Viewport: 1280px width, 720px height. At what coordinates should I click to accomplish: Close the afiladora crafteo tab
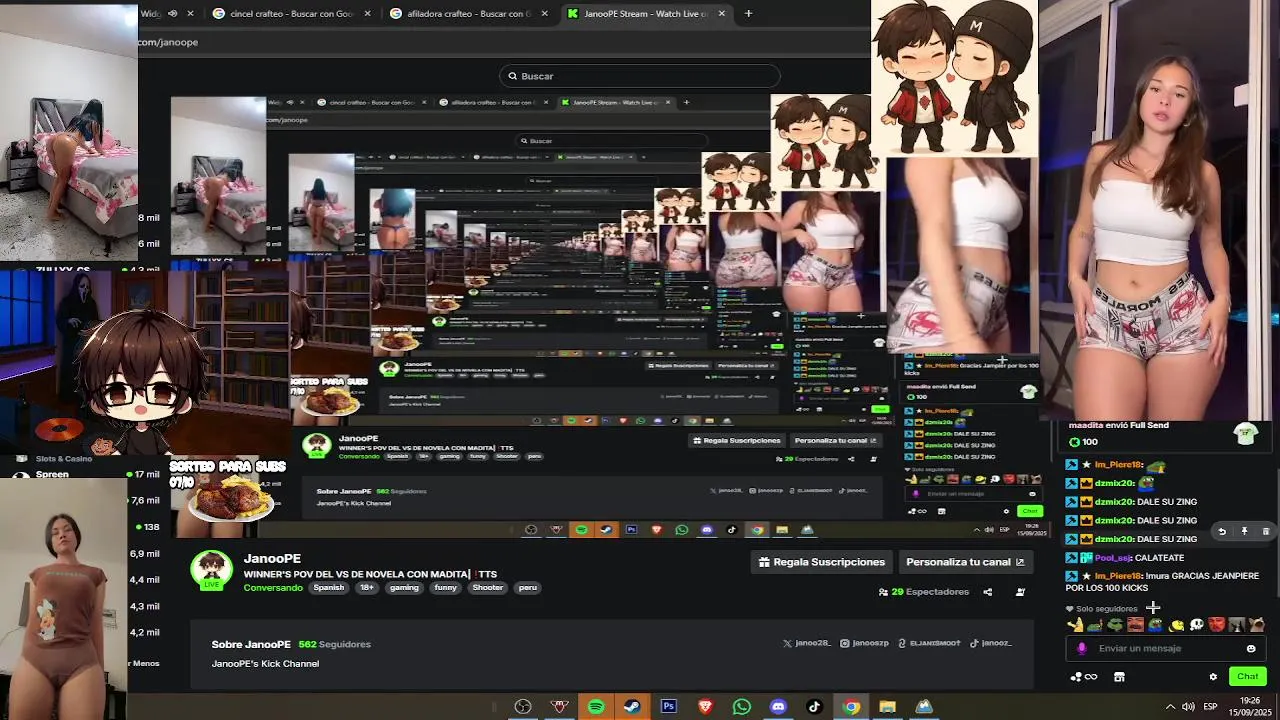(545, 14)
